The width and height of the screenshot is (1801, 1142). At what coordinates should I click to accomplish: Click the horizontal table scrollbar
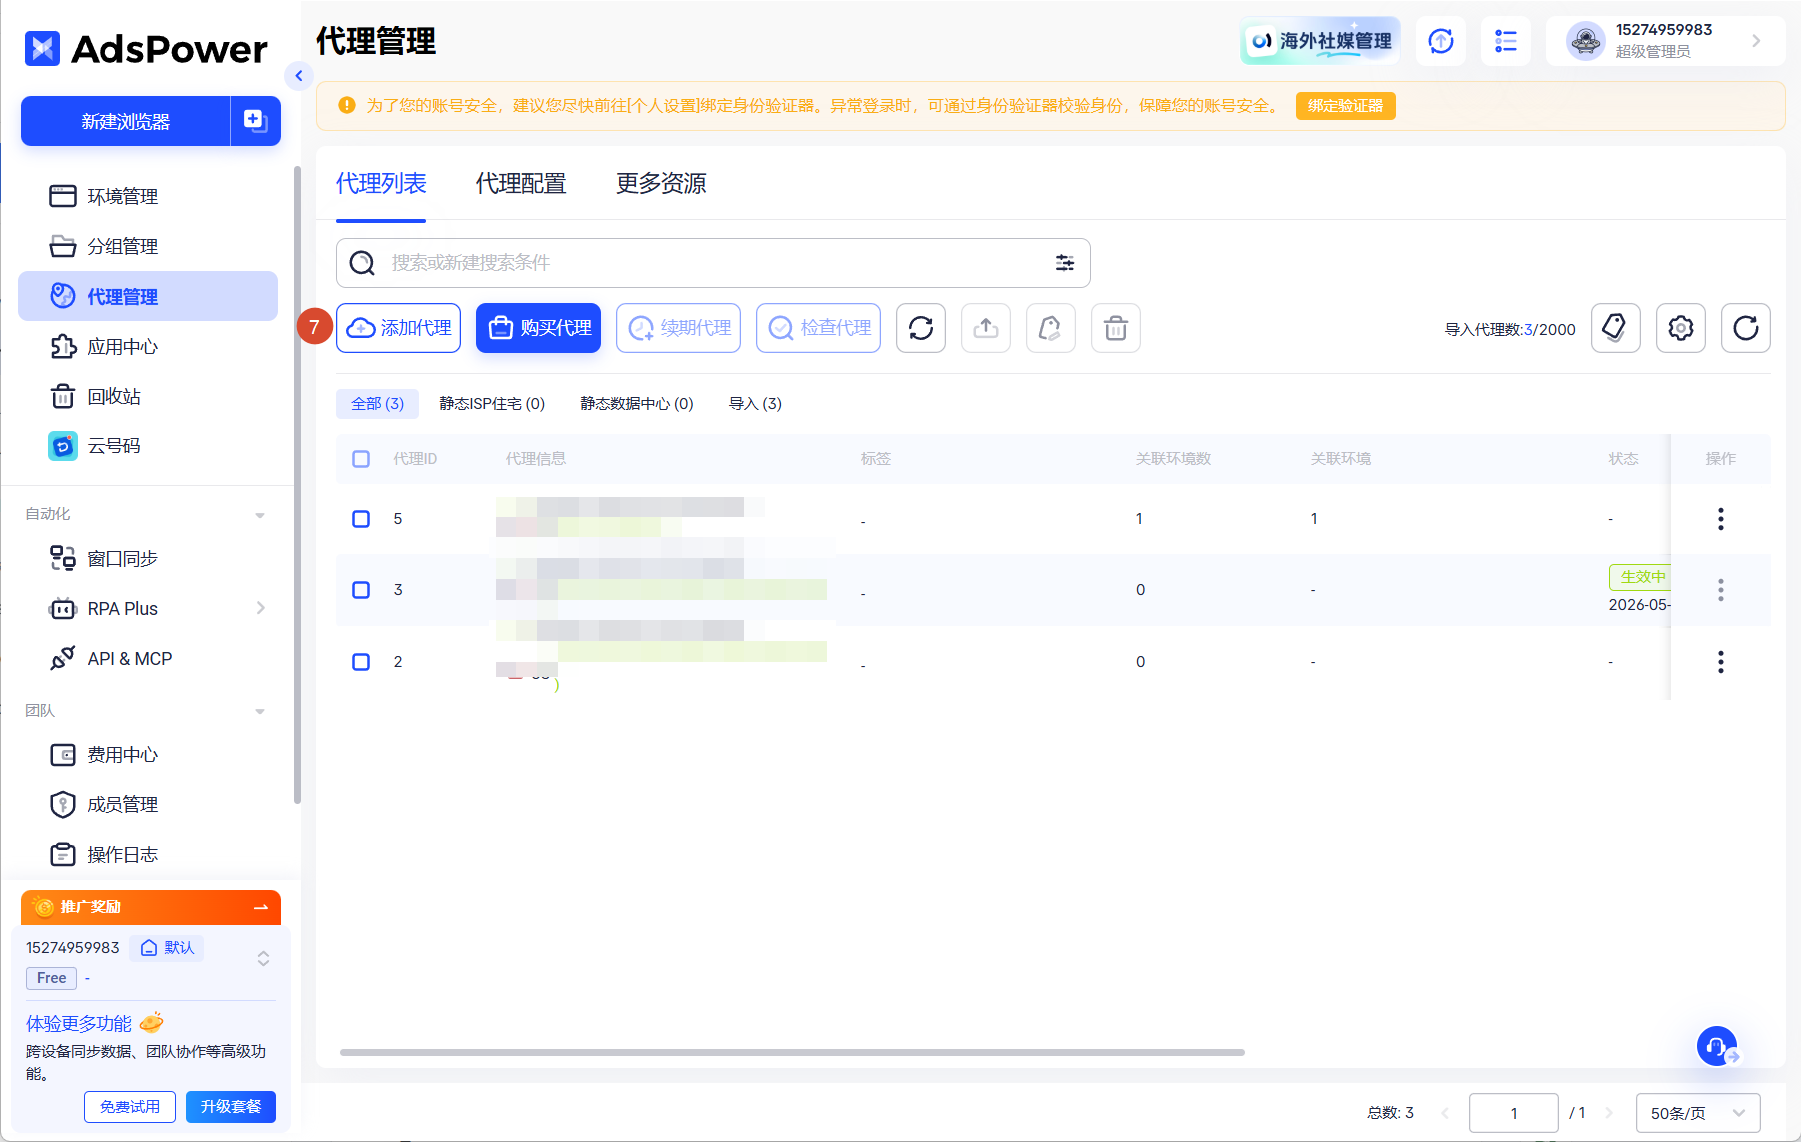[792, 1052]
